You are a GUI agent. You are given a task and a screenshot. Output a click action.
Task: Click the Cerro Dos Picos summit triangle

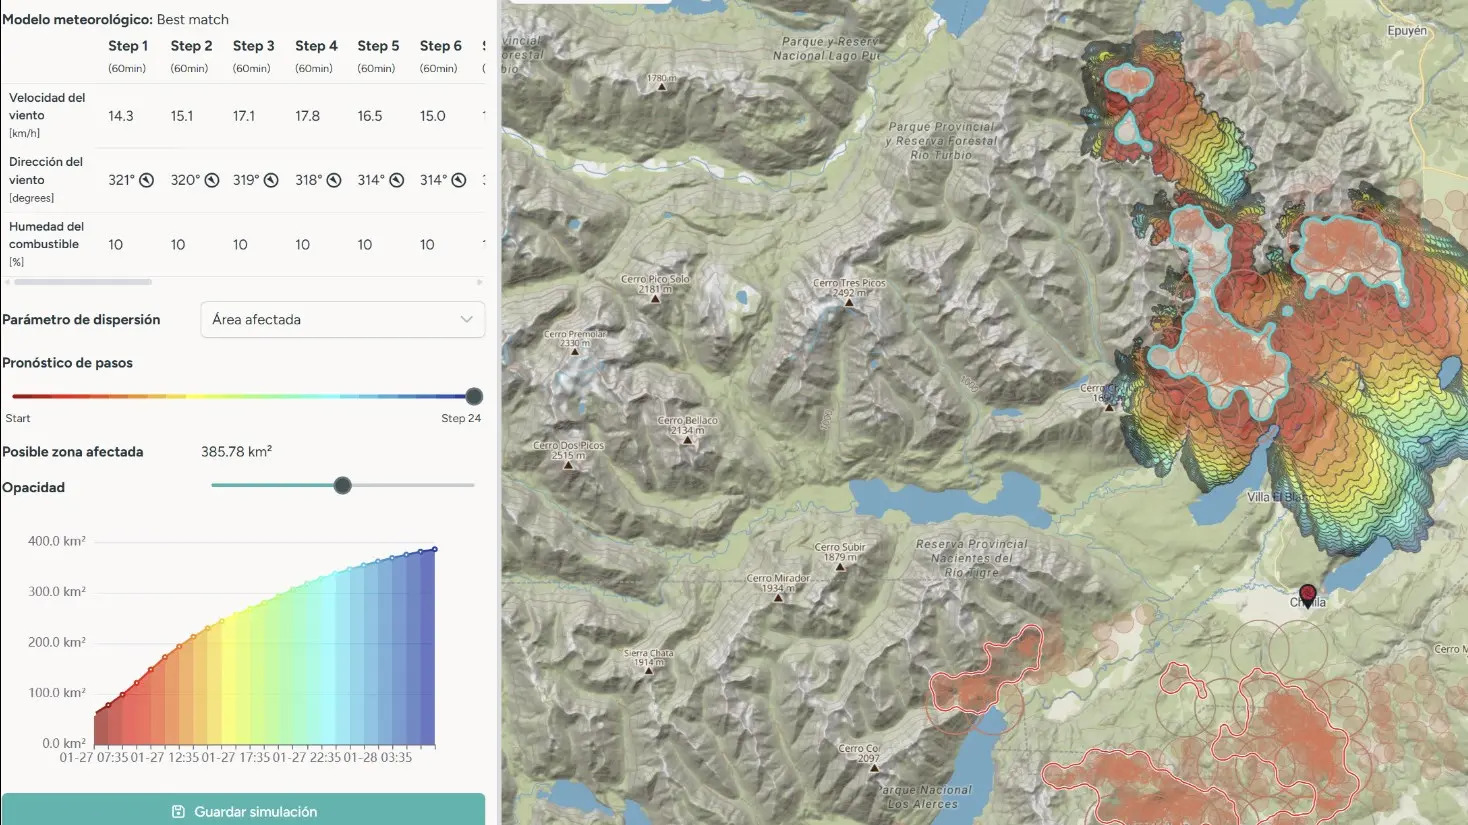[568, 465]
